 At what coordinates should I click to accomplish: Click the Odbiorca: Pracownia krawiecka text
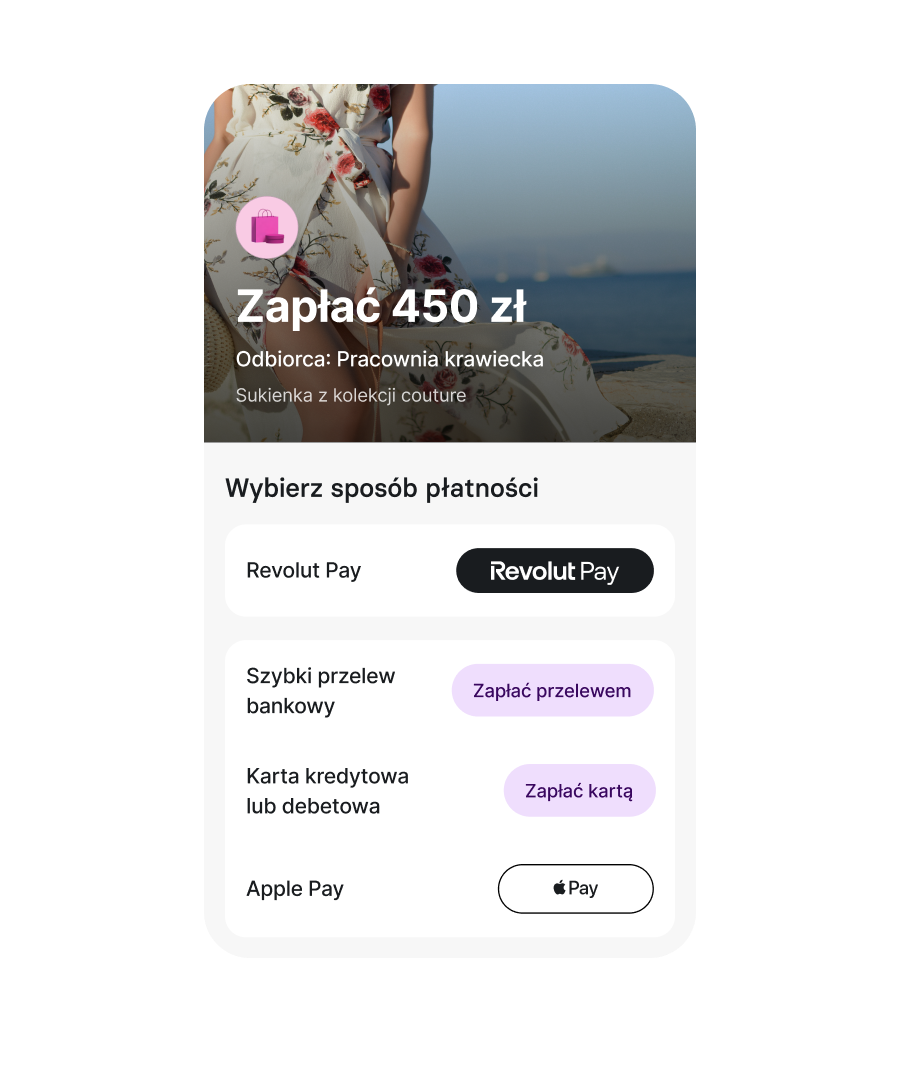[x=390, y=359]
